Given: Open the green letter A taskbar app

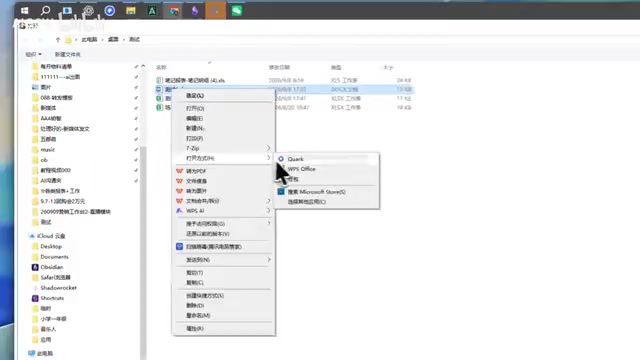Looking at the screenshot, I should click(x=152, y=11).
